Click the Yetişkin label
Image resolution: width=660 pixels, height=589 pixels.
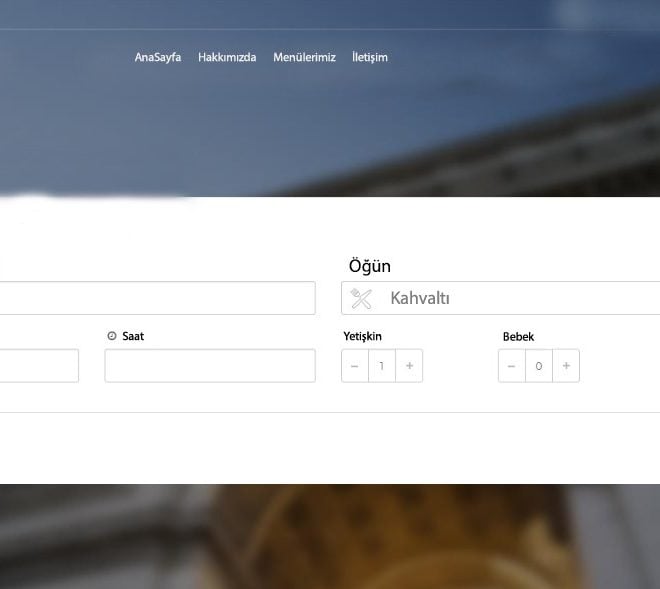click(x=362, y=336)
